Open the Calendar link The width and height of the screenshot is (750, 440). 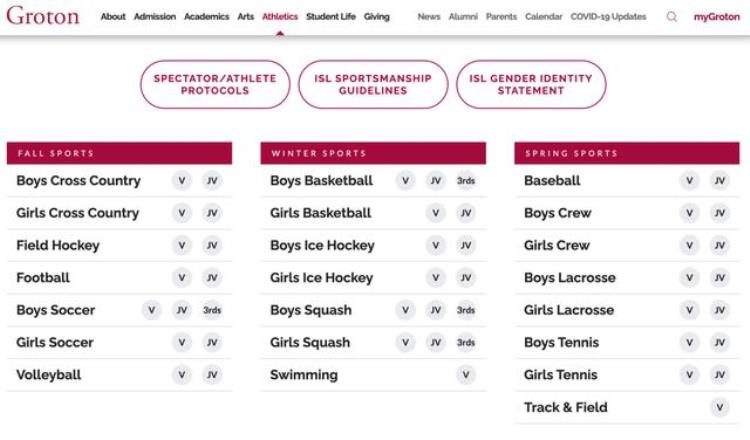click(x=543, y=17)
